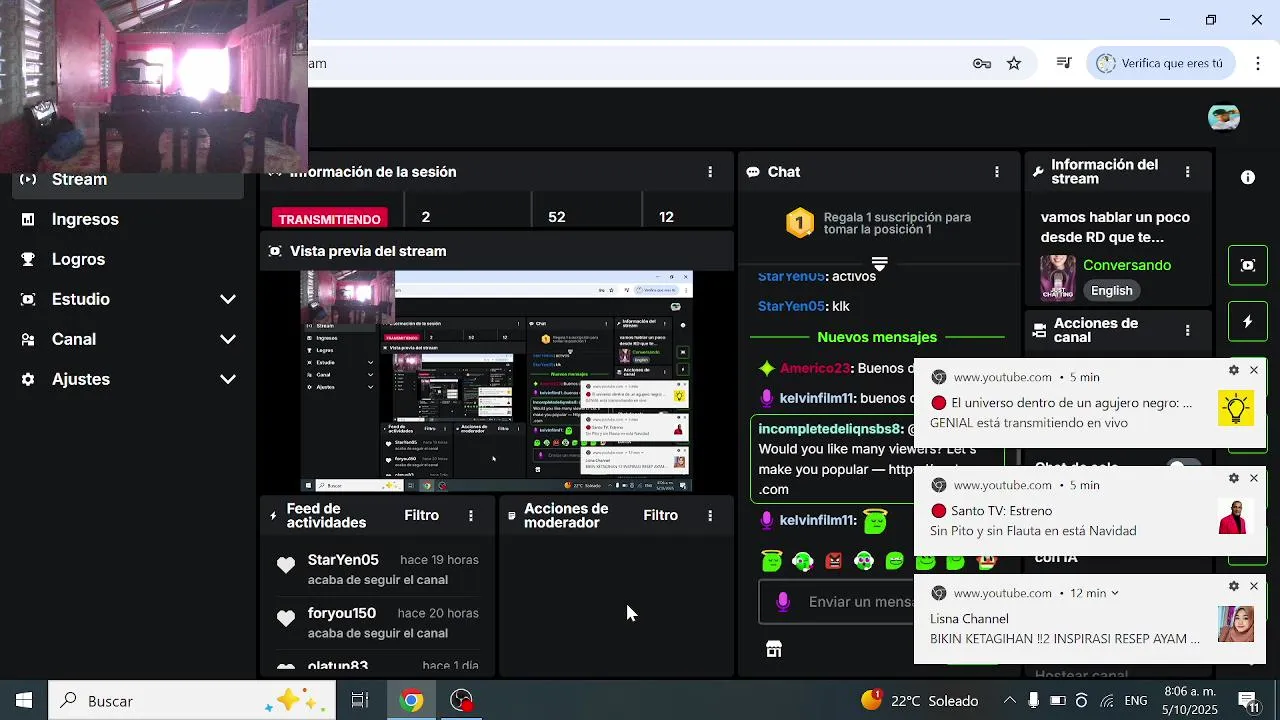Open the shop icon below chat input
This screenshot has height=720, width=1280.
[x=774, y=649]
